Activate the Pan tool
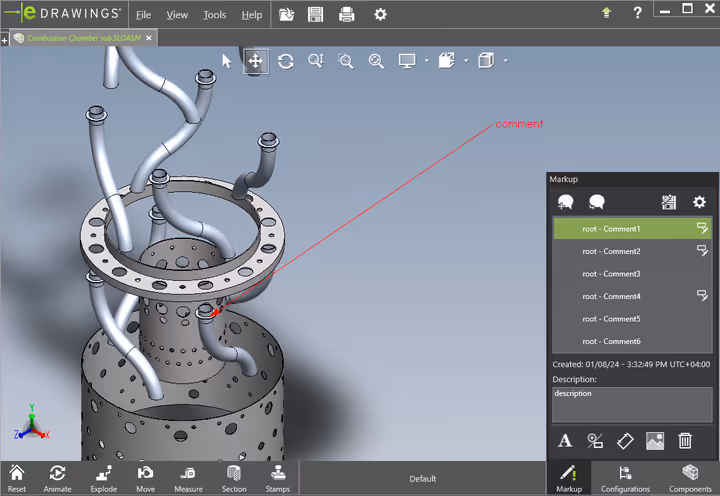720x496 pixels. pos(255,61)
